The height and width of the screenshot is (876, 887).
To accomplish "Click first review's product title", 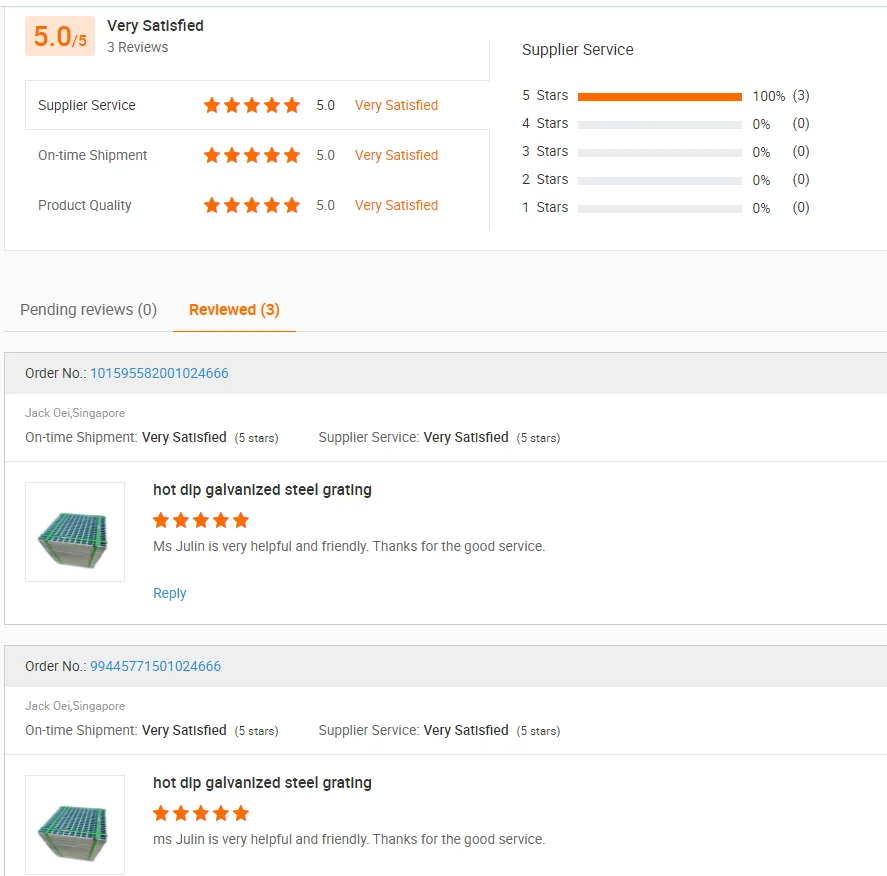I will [262, 490].
